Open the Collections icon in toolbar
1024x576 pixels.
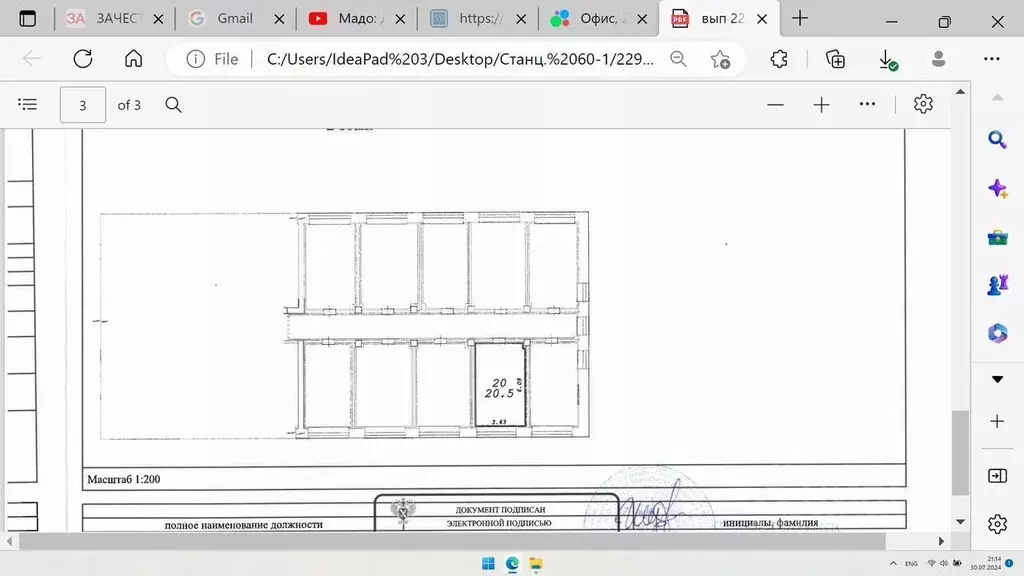pyautogui.click(x=835, y=59)
